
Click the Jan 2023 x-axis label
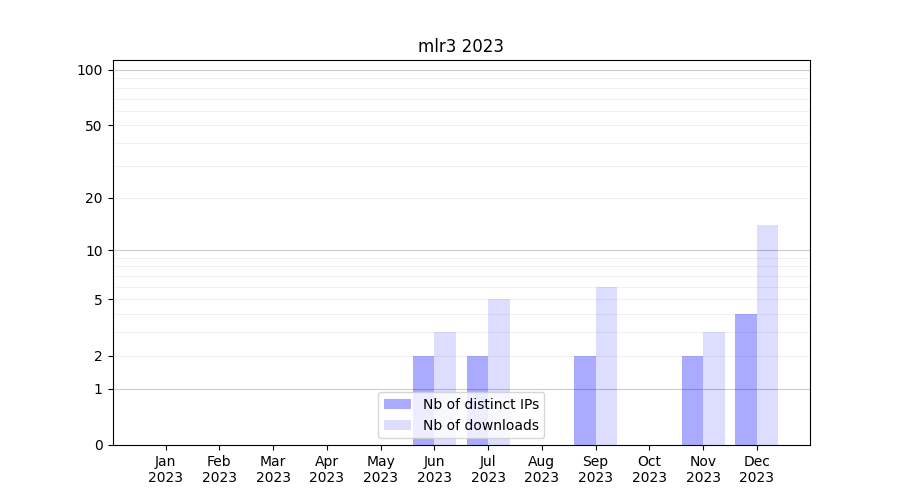pos(166,469)
